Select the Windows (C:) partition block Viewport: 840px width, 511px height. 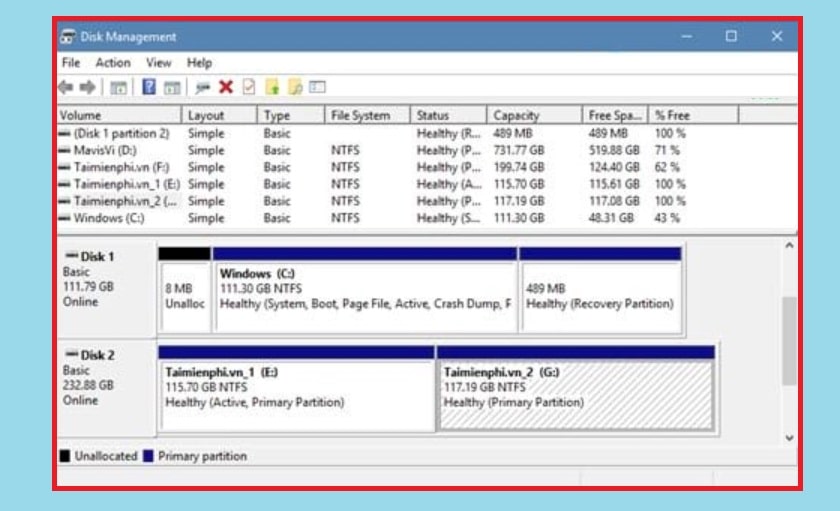coord(365,291)
